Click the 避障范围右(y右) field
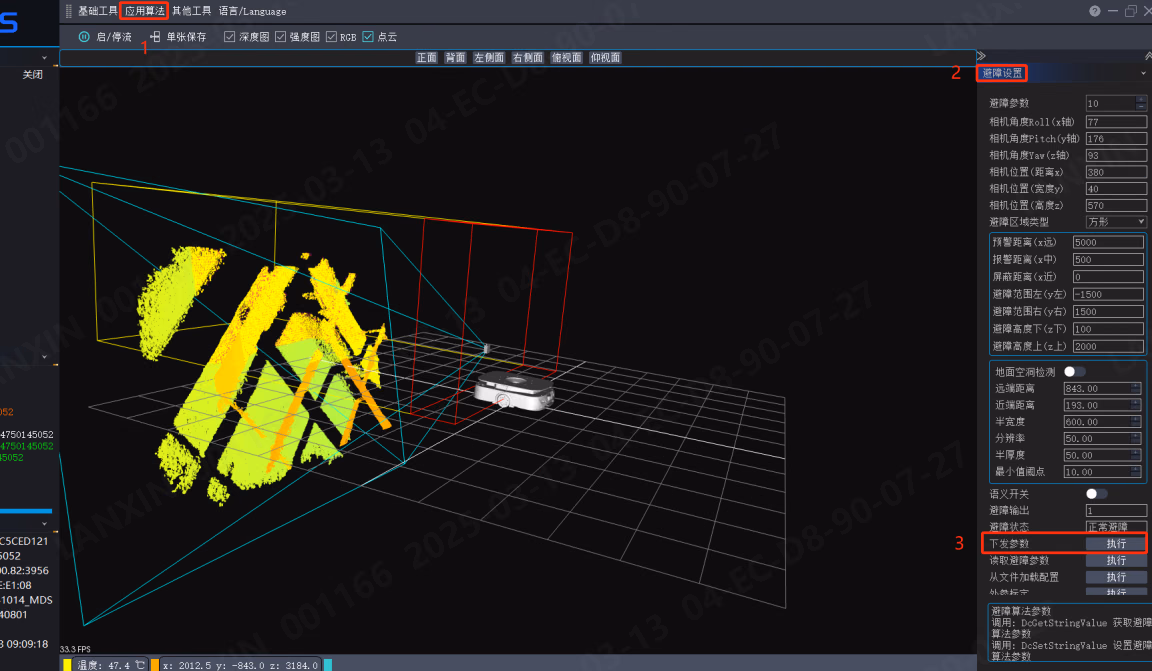Image resolution: width=1152 pixels, height=671 pixels. [1108, 312]
